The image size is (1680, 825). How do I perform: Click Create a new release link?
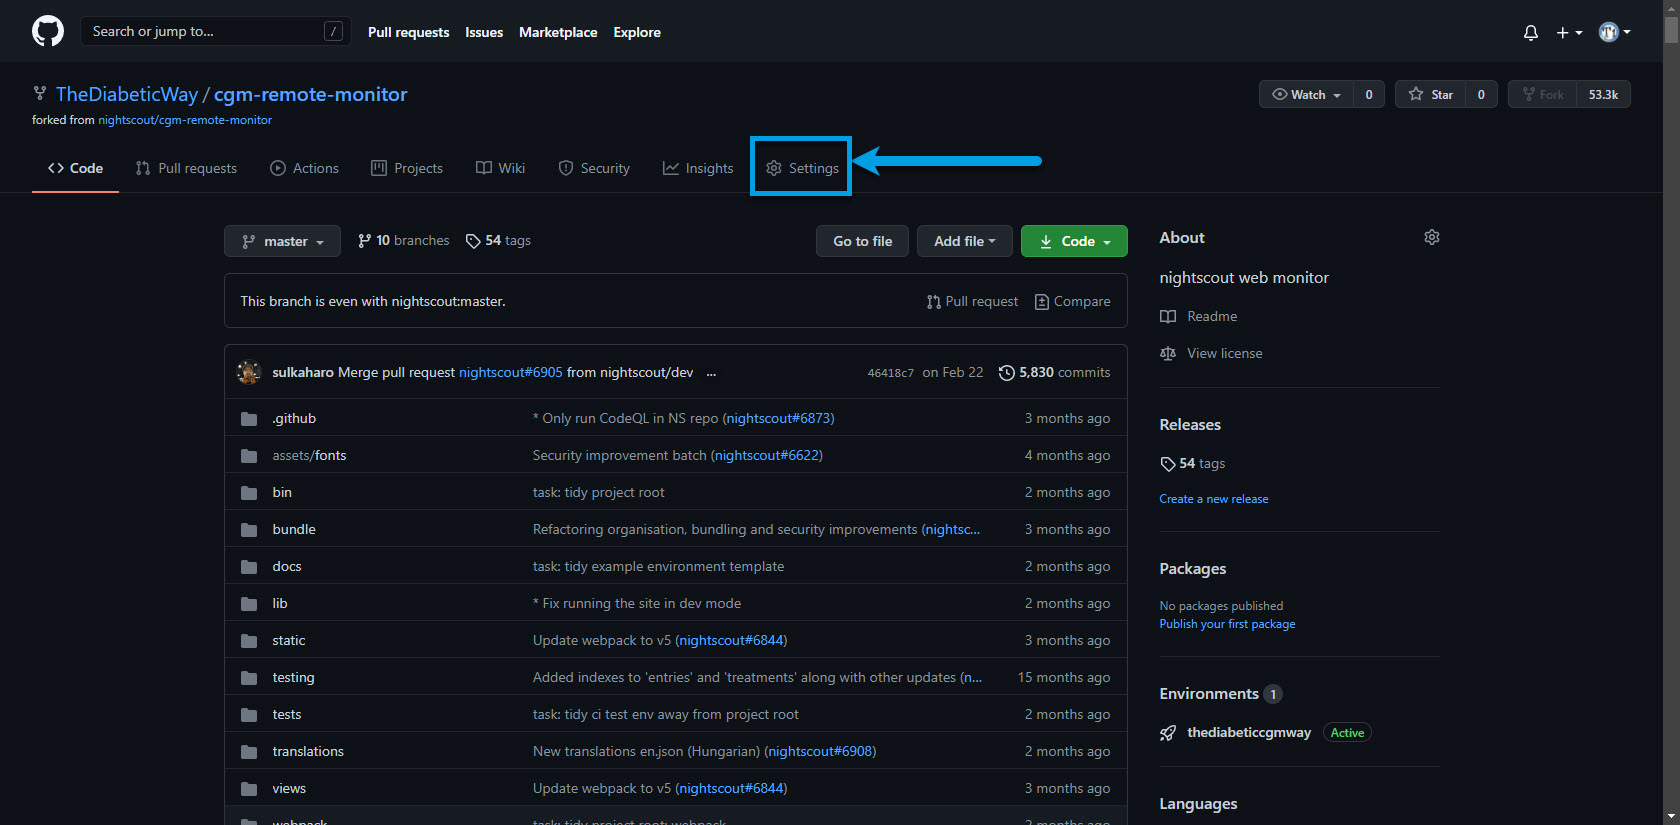pos(1213,499)
